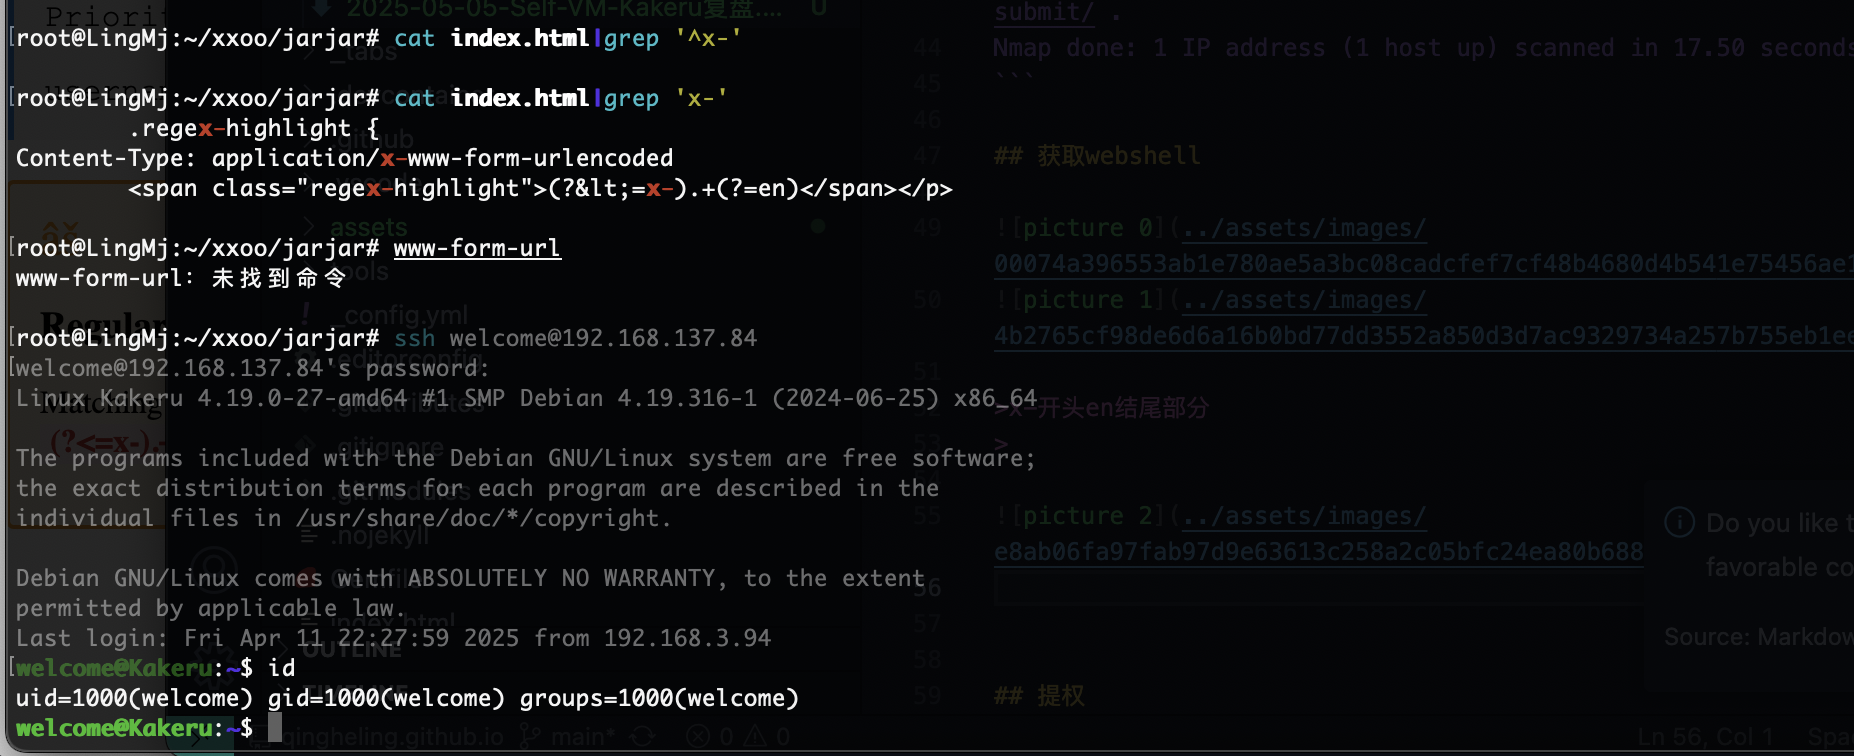Switch to the 2025-05-05-Self-VM-Kakeru复盘 tab
The height and width of the screenshot is (756, 1854).
point(564,9)
